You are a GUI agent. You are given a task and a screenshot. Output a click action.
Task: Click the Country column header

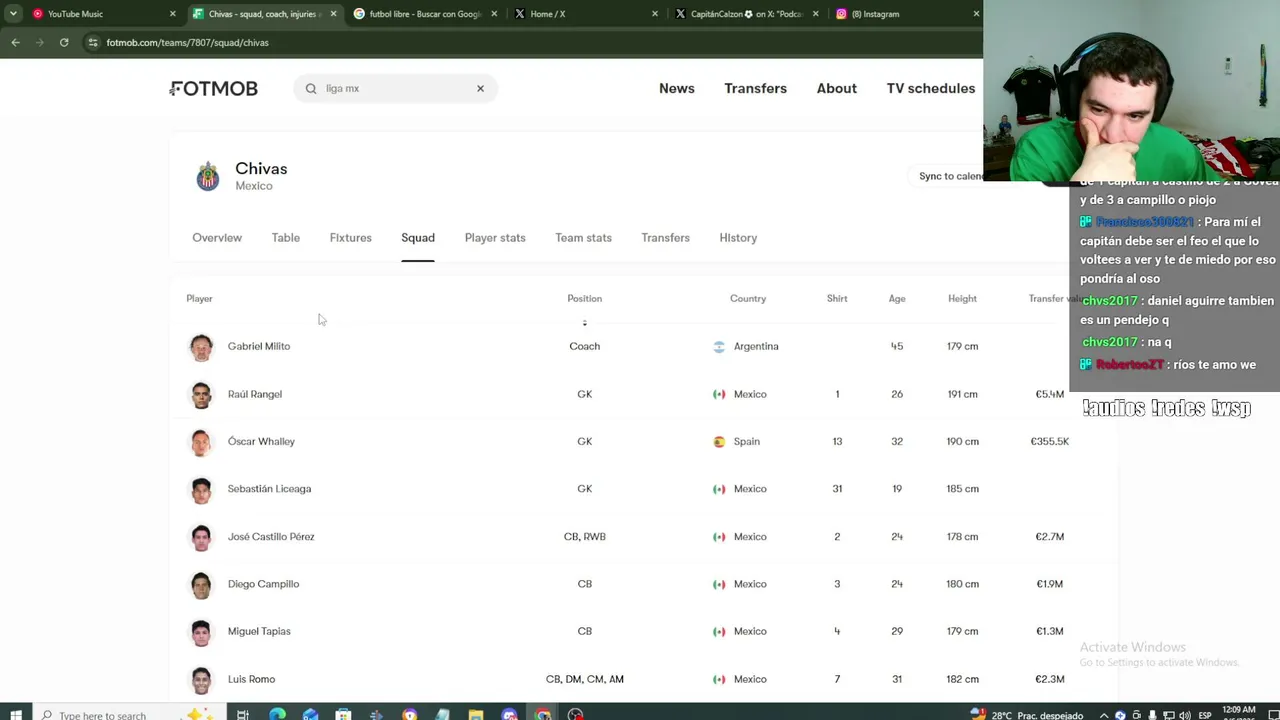coord(748,298)
